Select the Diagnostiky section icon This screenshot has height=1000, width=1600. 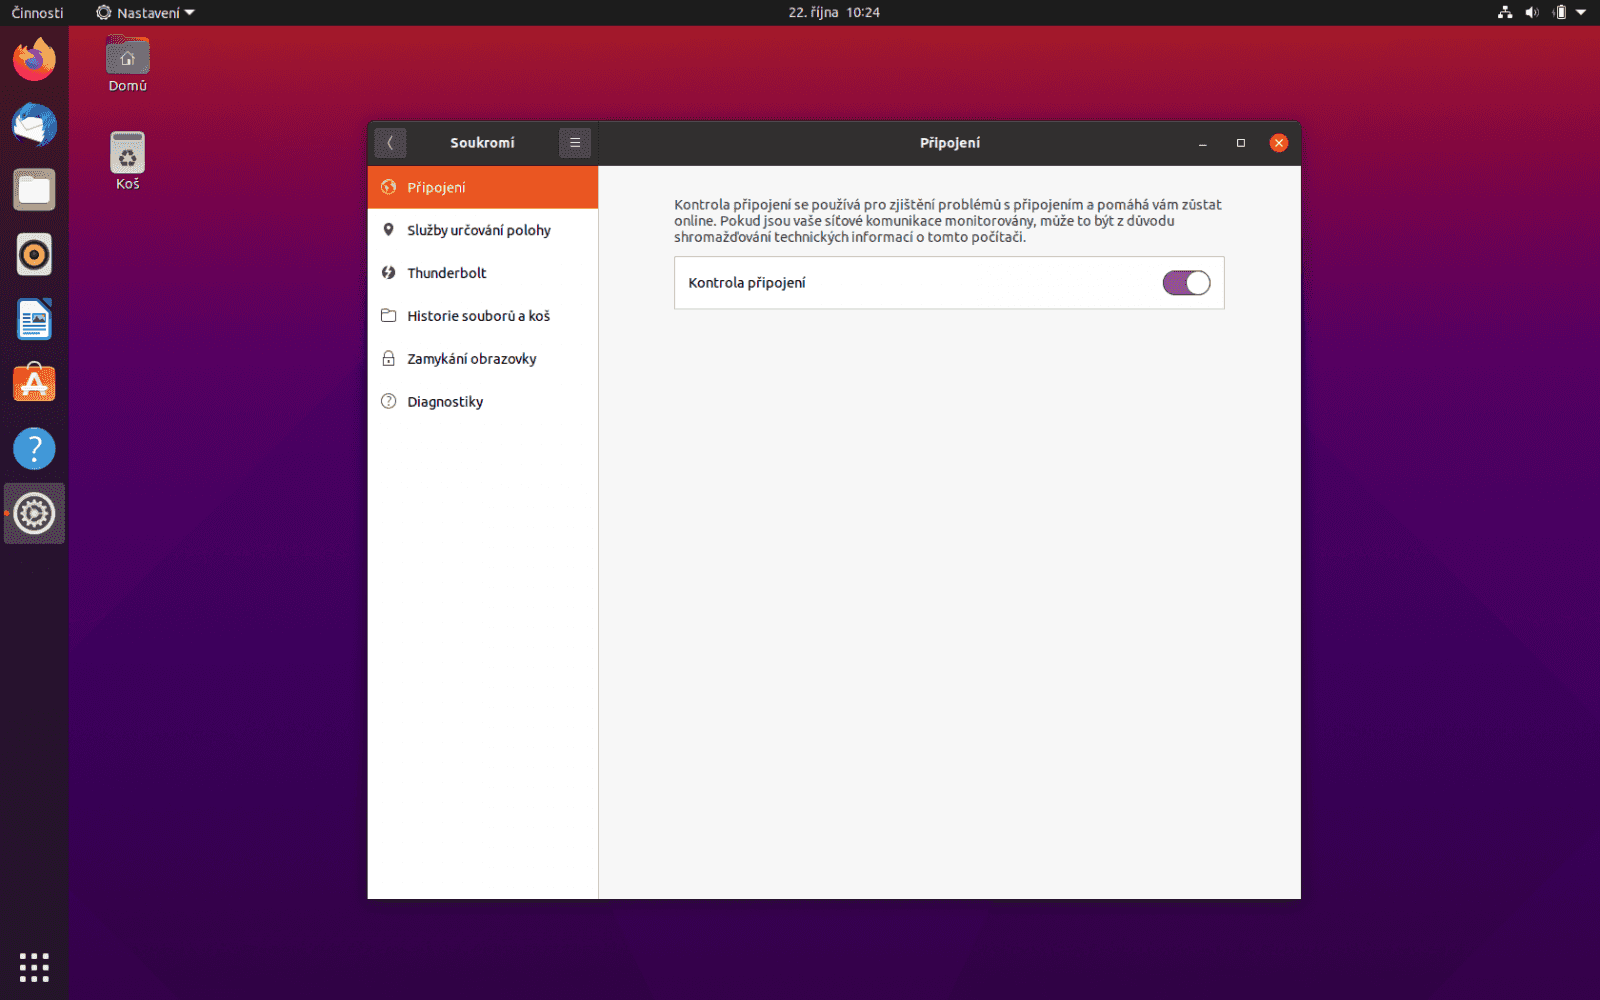coord(388,401)
